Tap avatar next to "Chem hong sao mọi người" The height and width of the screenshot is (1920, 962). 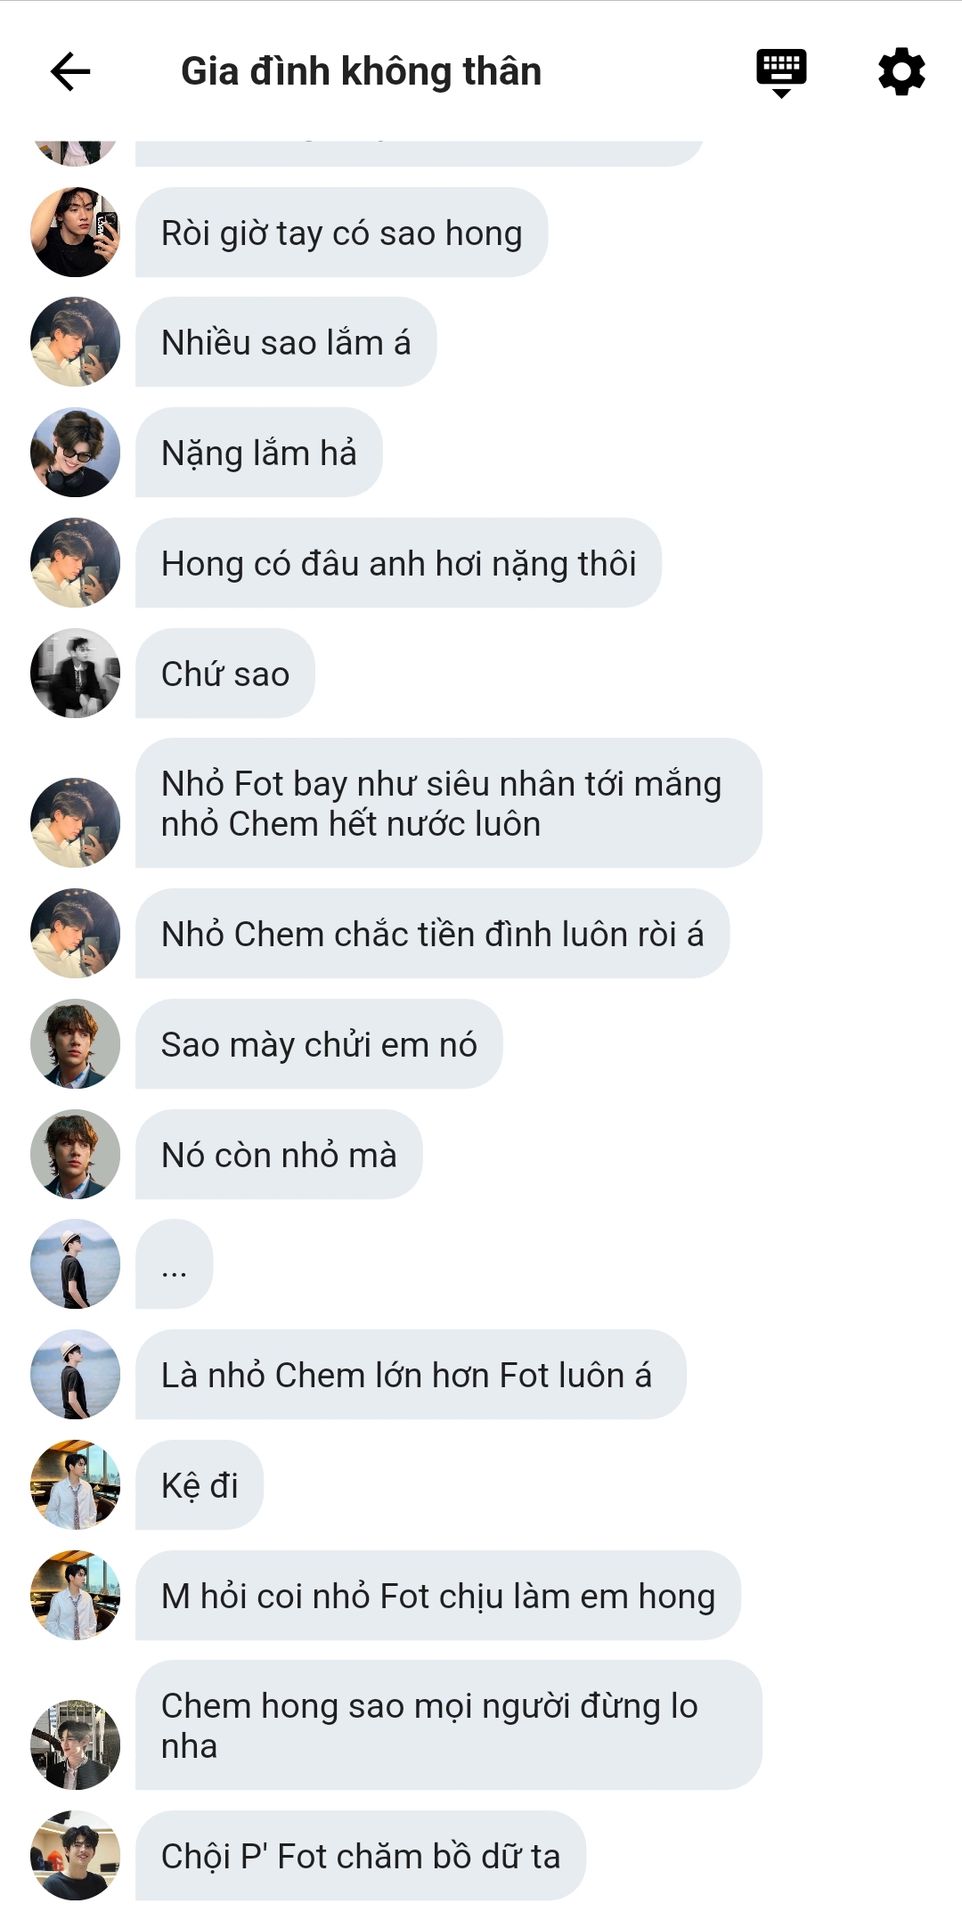click(x=75, y=1745)
